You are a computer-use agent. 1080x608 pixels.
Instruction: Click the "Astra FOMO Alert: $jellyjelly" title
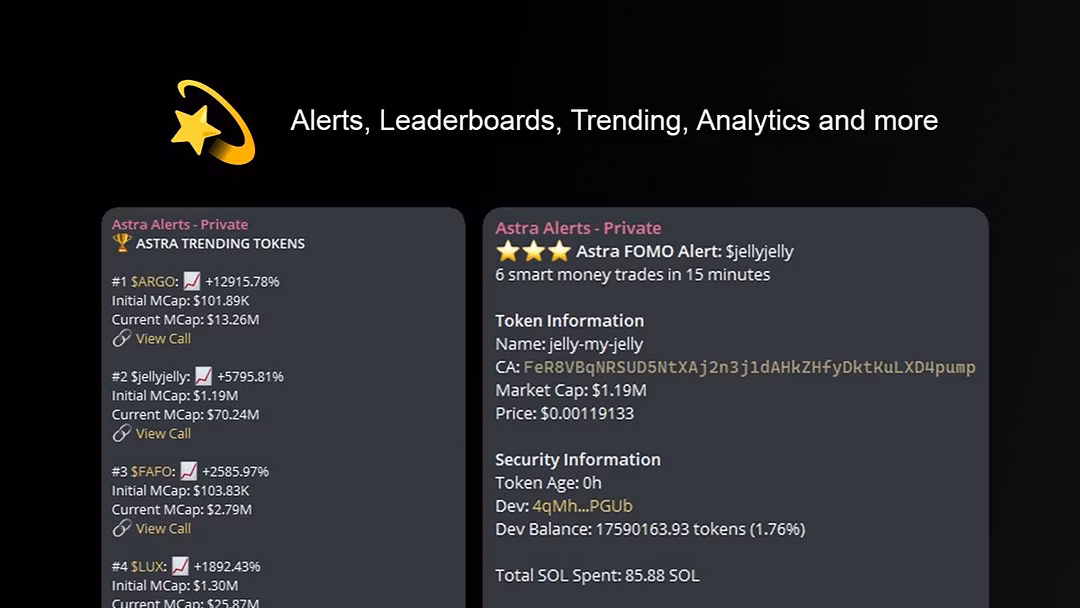pos(685,252)
